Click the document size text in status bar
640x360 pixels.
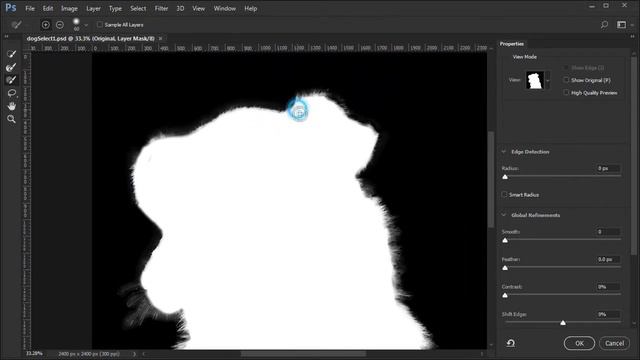89,354
